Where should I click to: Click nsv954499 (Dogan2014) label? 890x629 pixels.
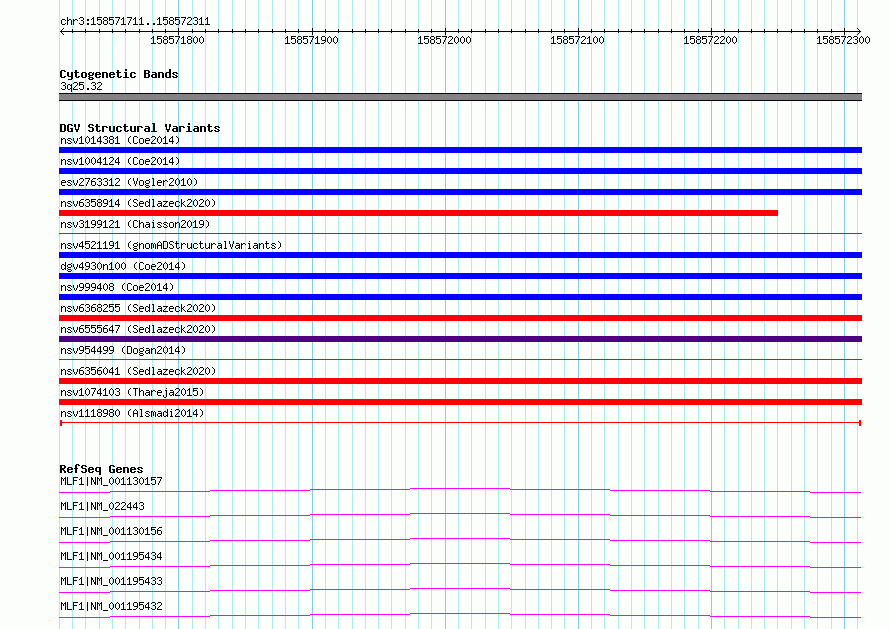(x=123, y=350)
